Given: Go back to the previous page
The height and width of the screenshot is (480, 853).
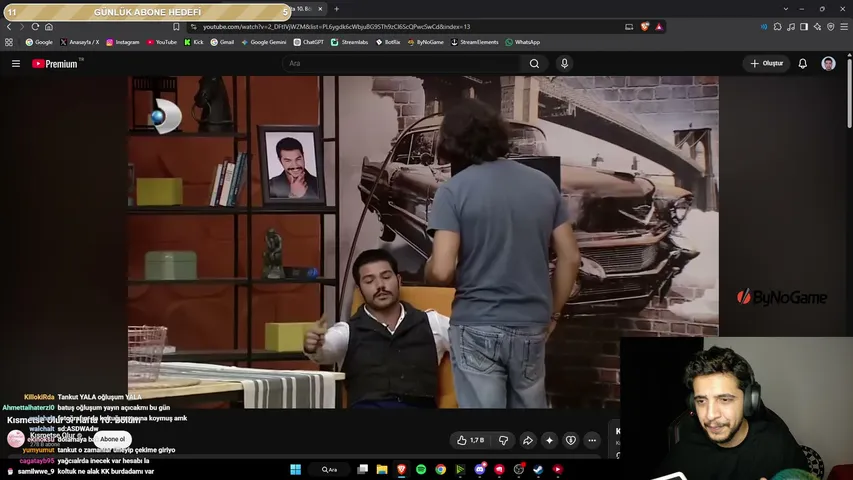Looking at the screenshot, I should (x=9, y=27).
